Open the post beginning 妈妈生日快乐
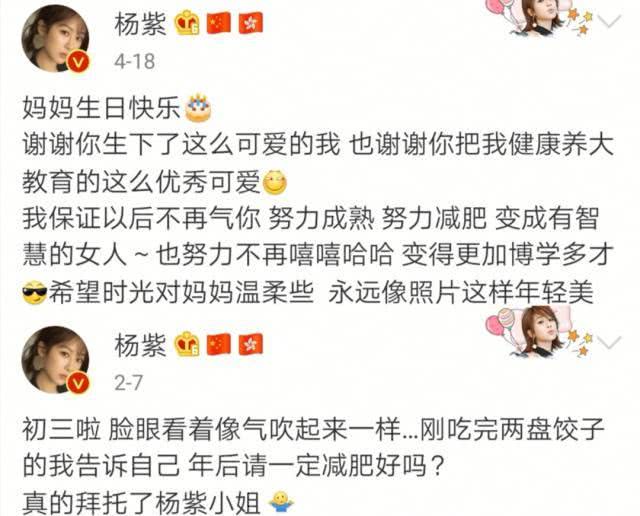640x516 pixels. coord(318,201)
